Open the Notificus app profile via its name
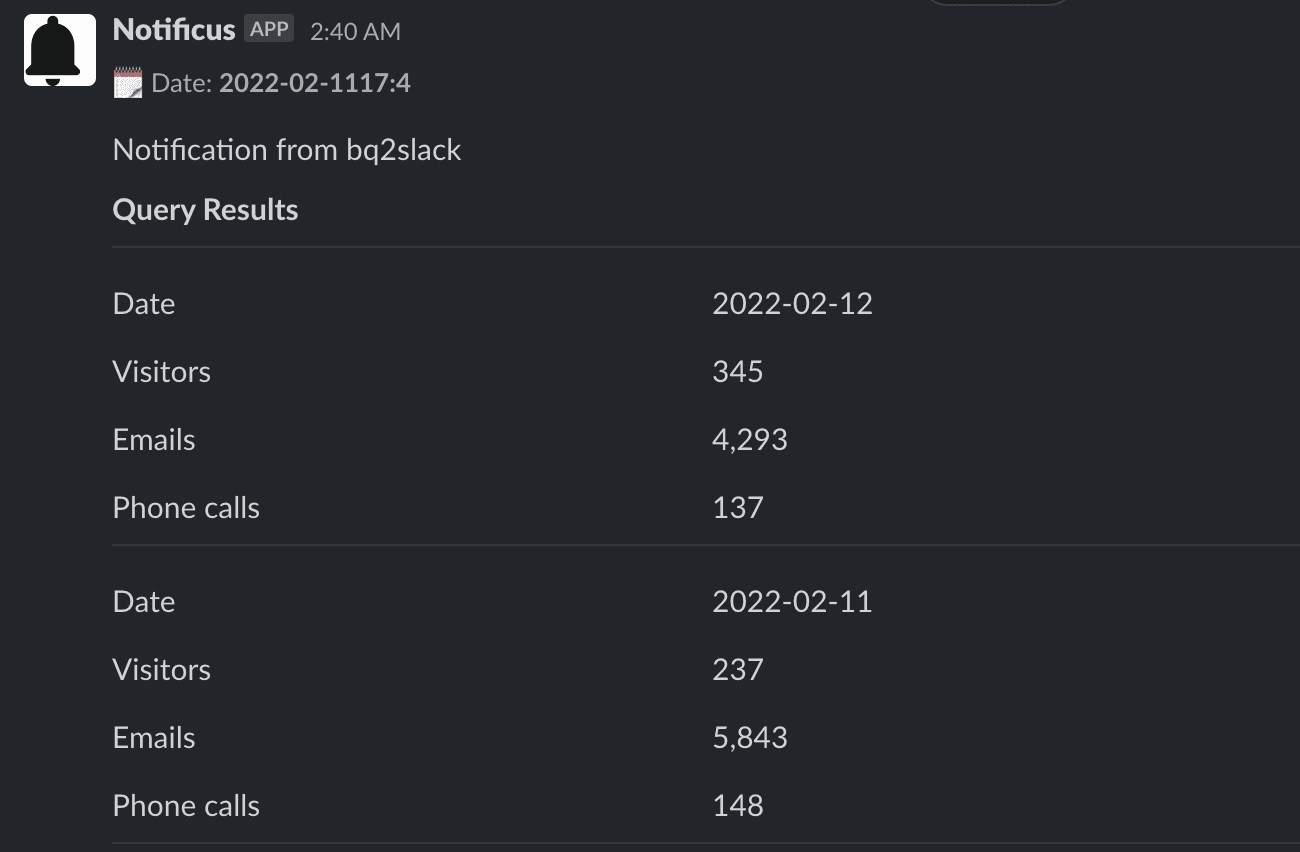Viewport: 1300px width, 852px height. (x=174, y=29)
